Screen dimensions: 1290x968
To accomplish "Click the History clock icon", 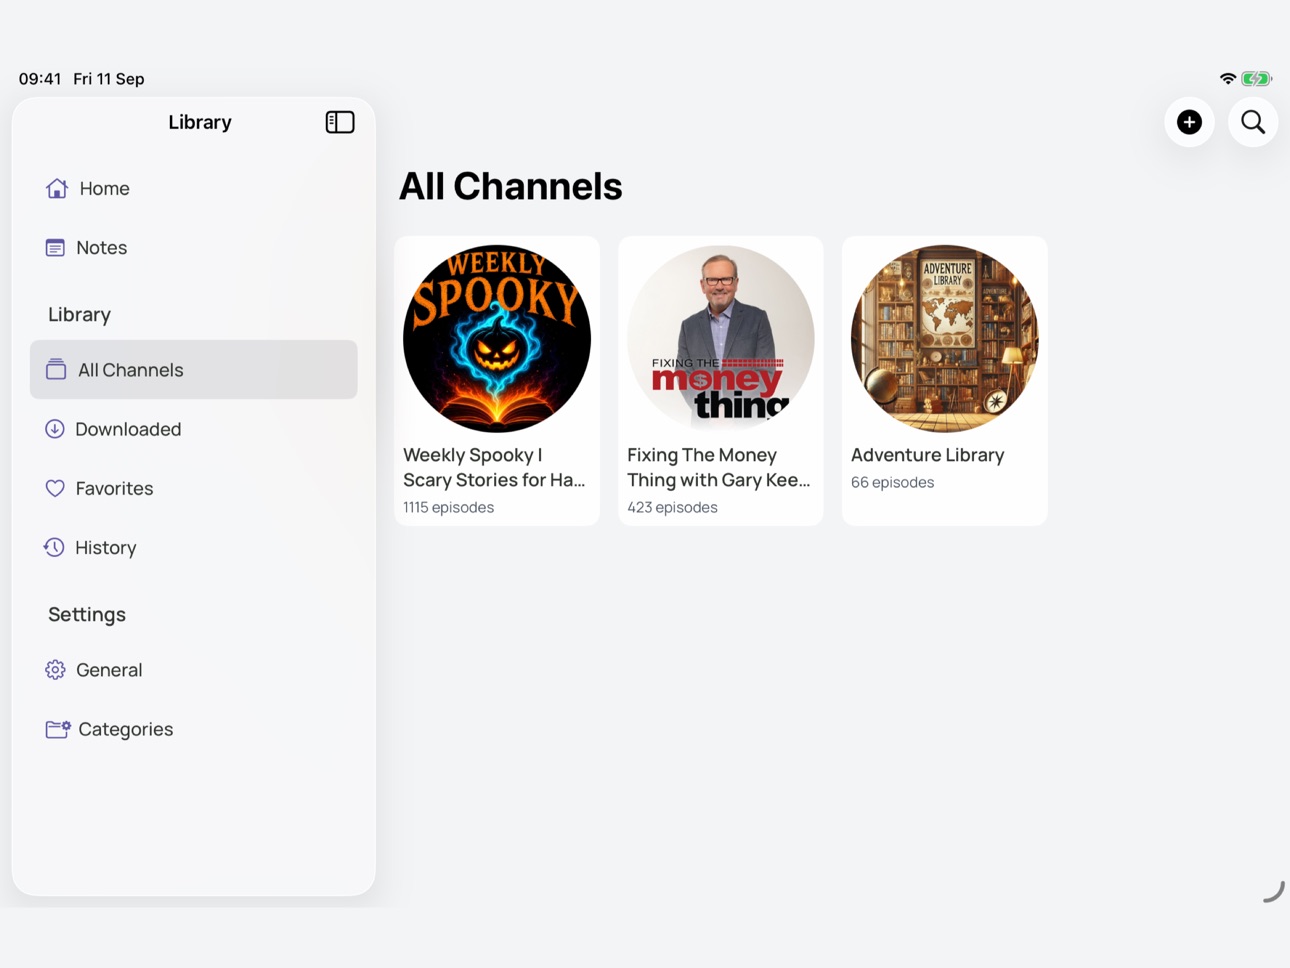I will click(54, 547).
